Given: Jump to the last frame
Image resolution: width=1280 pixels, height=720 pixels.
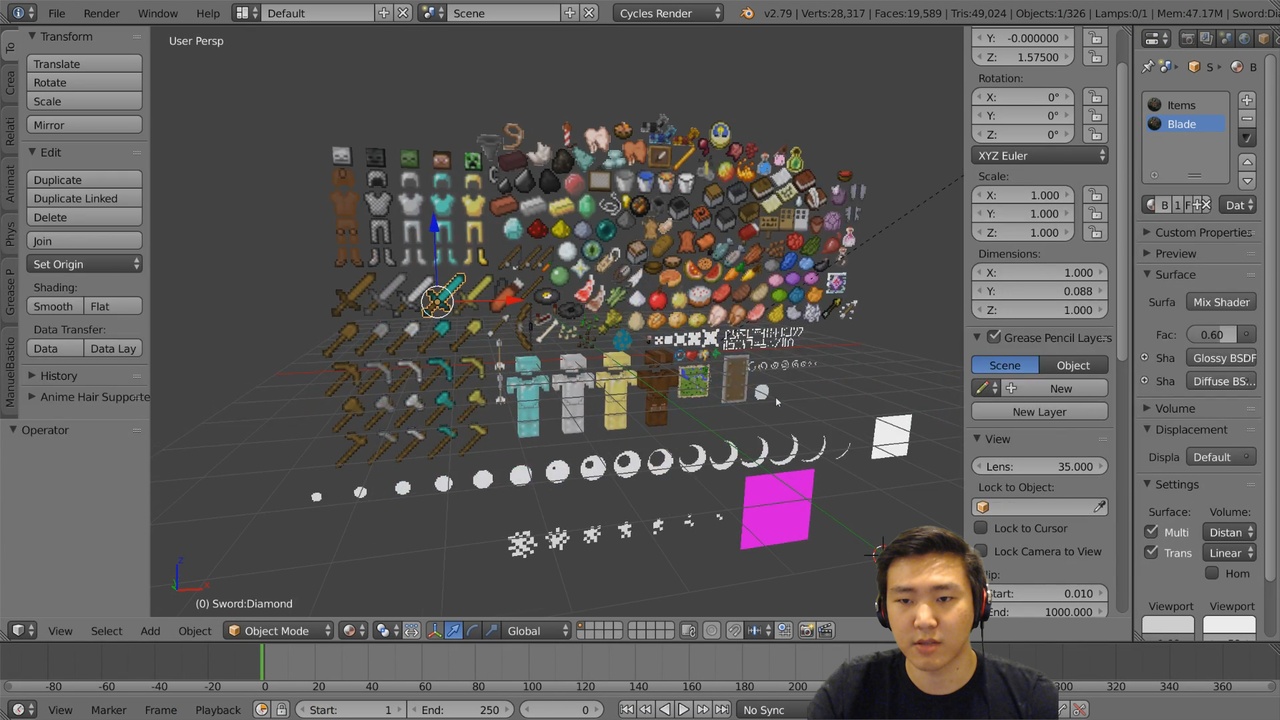Looking at the screenshot, I should pyautogui.click(x=722, y=709).
